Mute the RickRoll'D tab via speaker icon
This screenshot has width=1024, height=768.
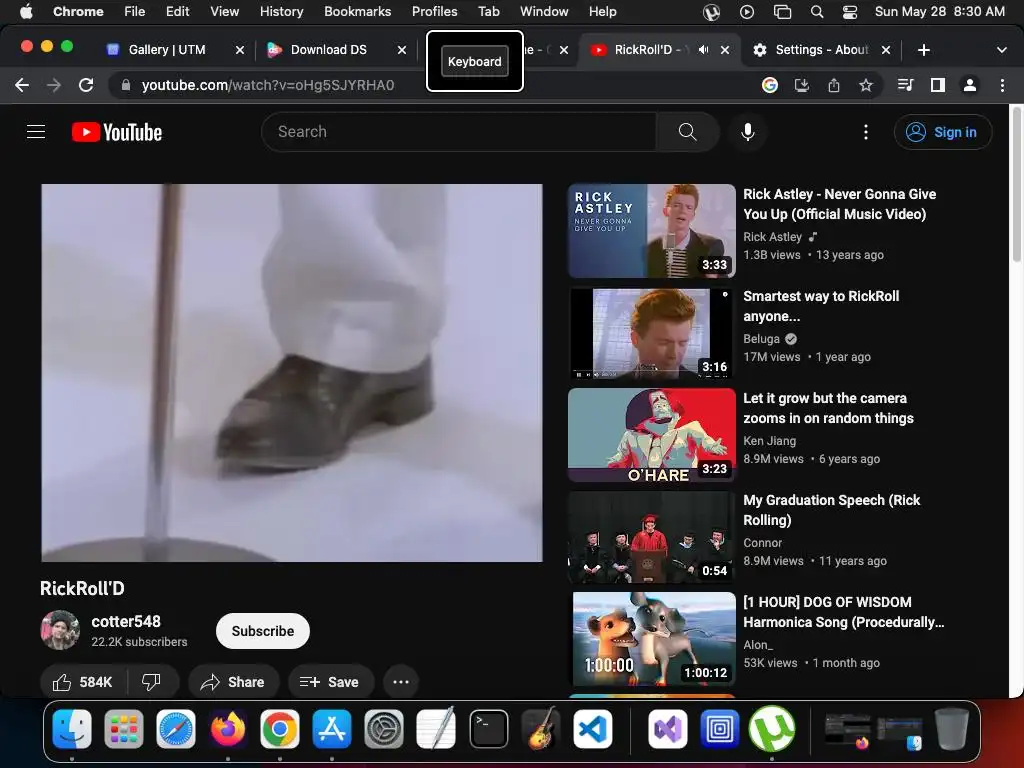coord(703,50)
